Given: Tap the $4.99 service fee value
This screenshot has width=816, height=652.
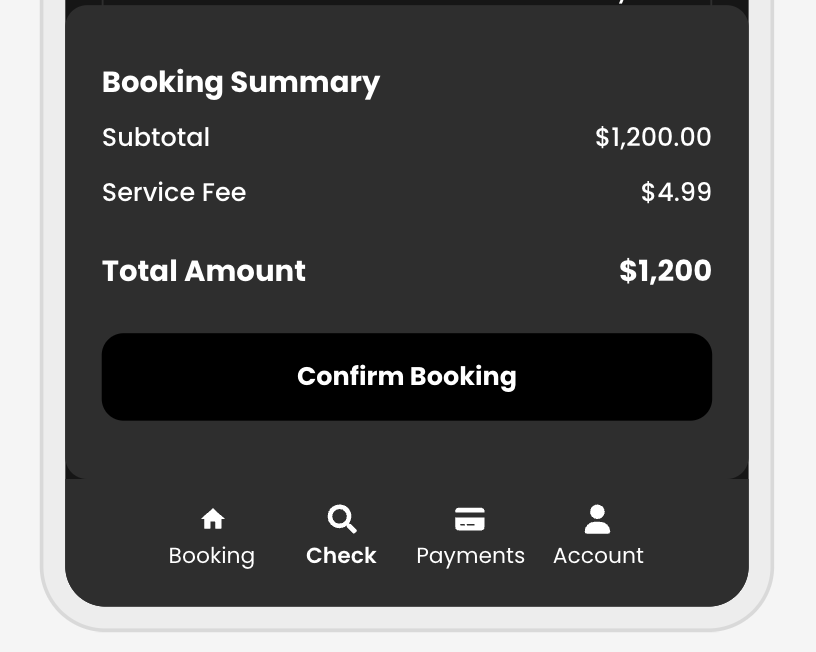Looking at the screenshot, I should click(676, 192).
